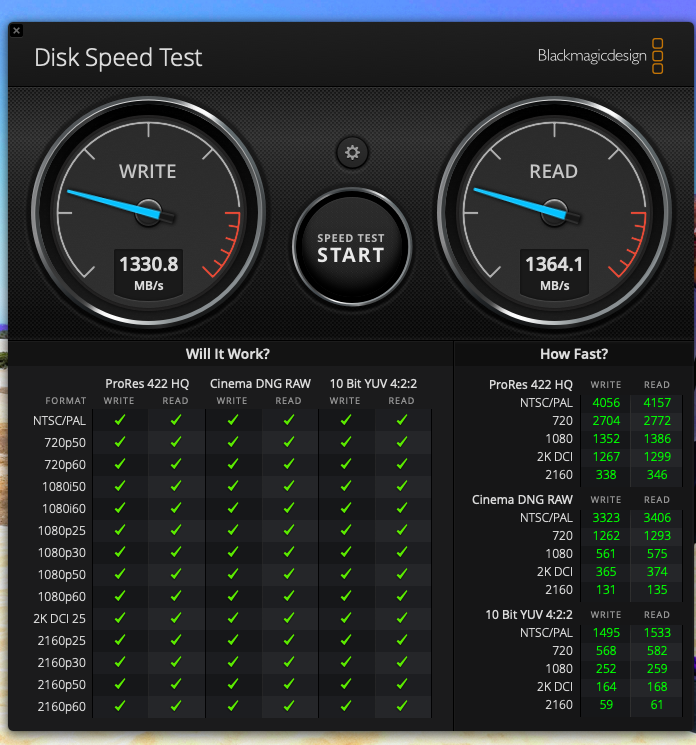Click 2160p30 ProRes 422 HQ write checkmark
696x745 pixels.
point(120,662)
